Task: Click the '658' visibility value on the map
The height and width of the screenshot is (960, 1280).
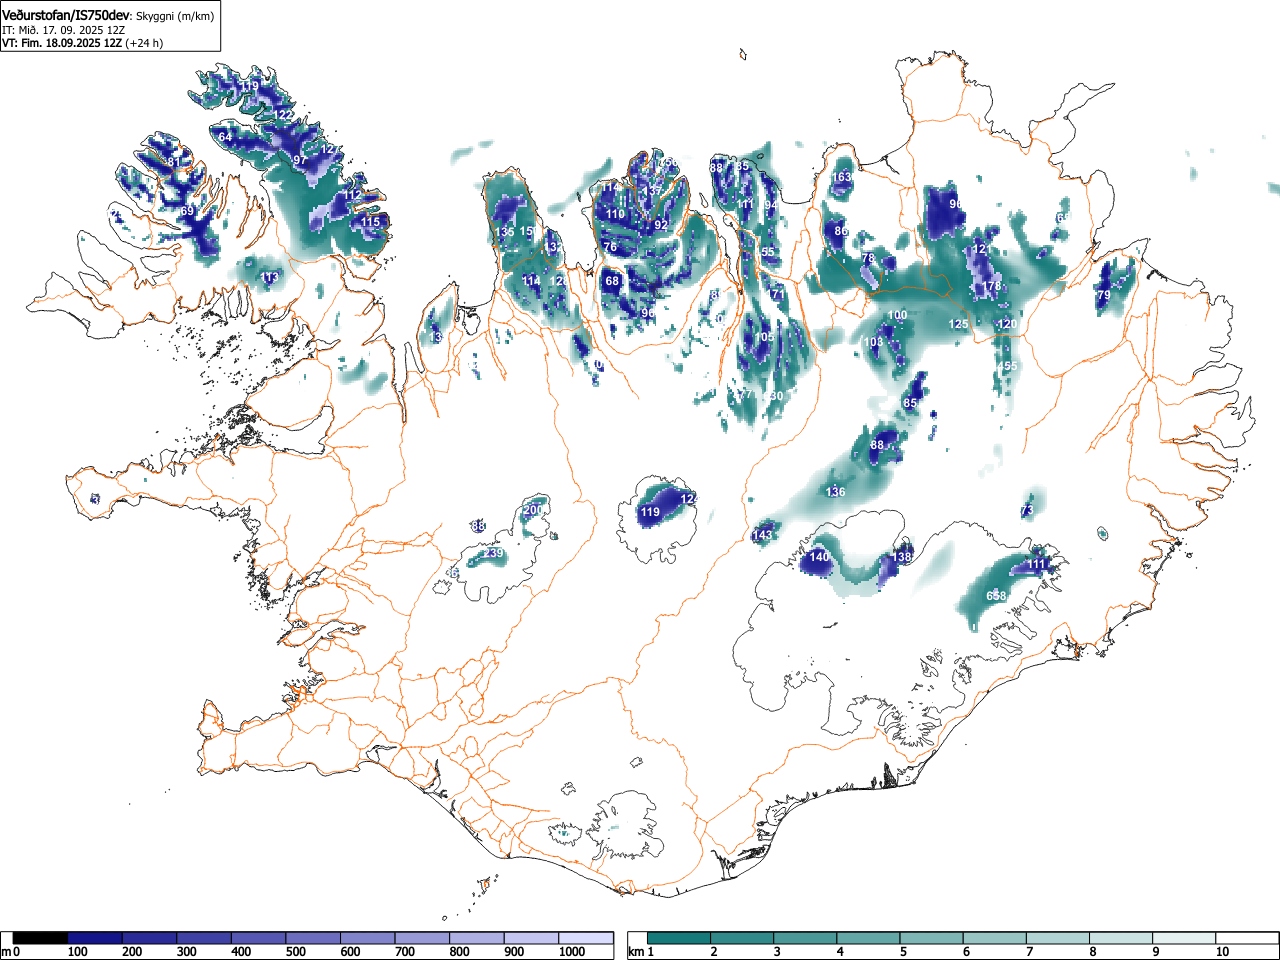Action: pyautogui.click(x=996, y=596)
